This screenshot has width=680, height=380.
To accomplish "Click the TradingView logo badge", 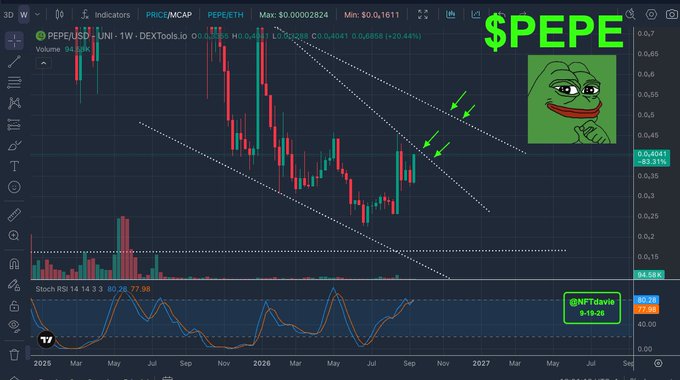I will coord(46,340).
